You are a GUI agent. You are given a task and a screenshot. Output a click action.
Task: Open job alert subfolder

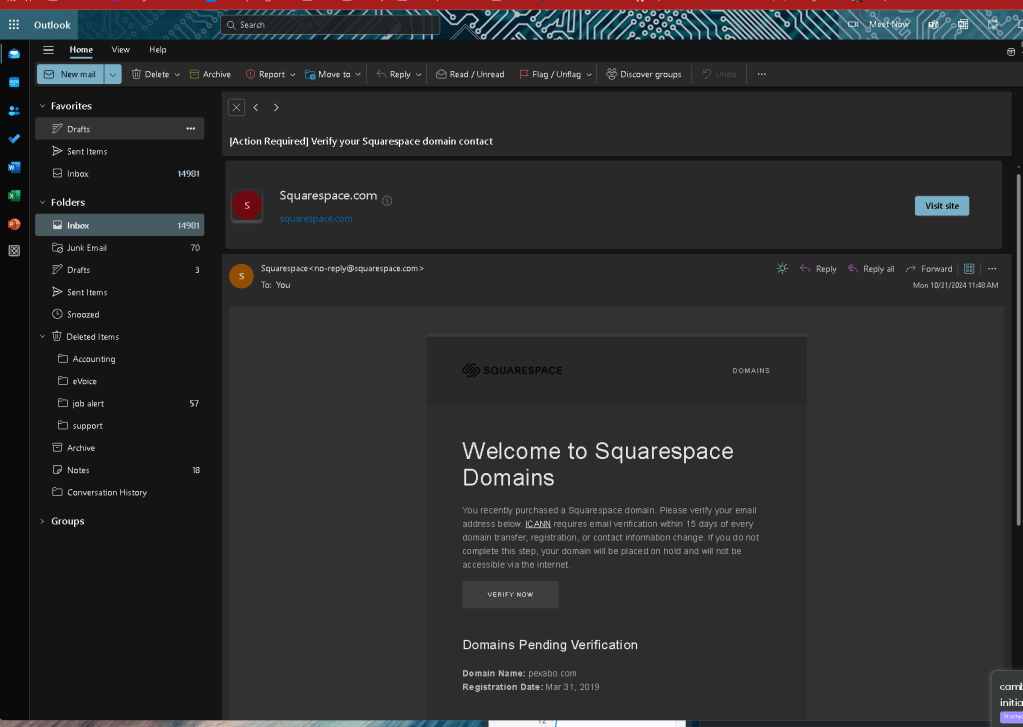(120, 403)
